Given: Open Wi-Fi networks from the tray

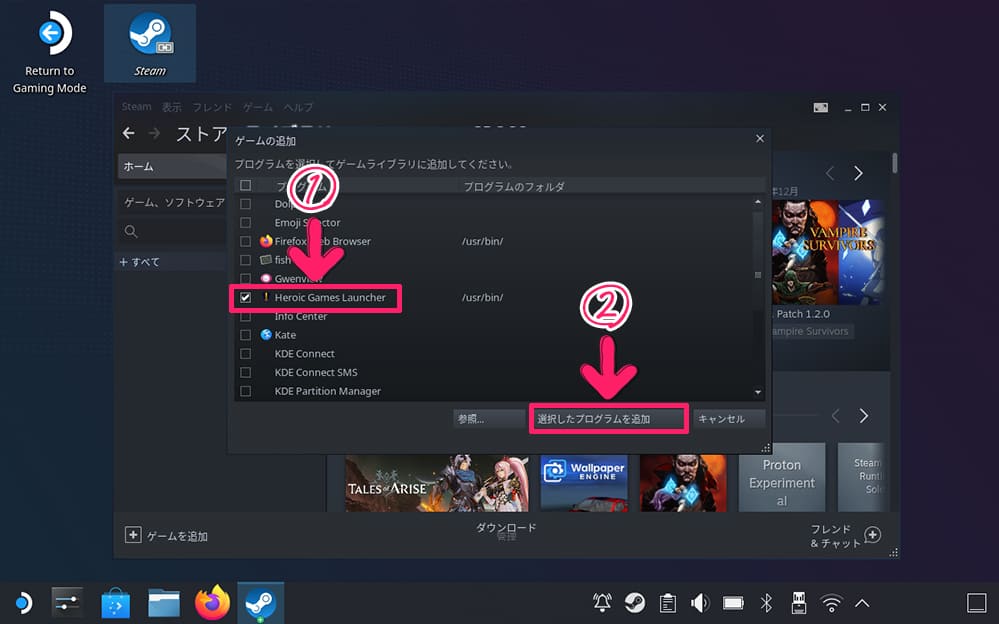Looking at the screenshot, I should coord(831,602).
